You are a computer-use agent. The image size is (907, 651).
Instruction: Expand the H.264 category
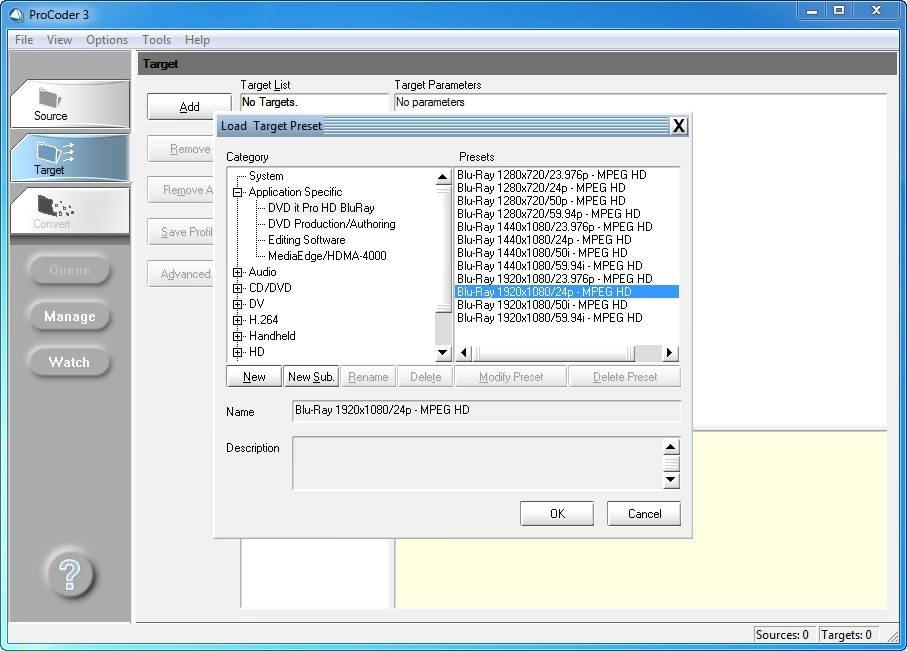(237, 320)
